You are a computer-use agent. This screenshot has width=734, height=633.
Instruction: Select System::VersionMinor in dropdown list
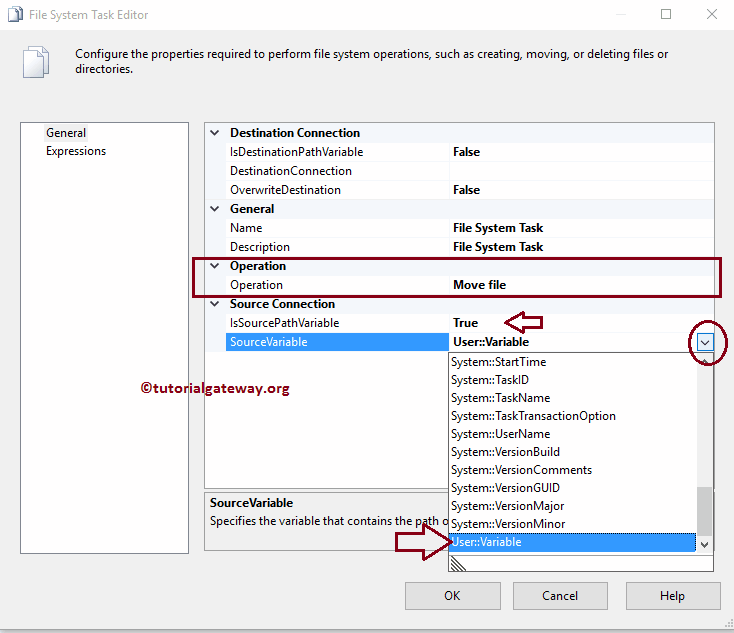click(x=573, y=524)
